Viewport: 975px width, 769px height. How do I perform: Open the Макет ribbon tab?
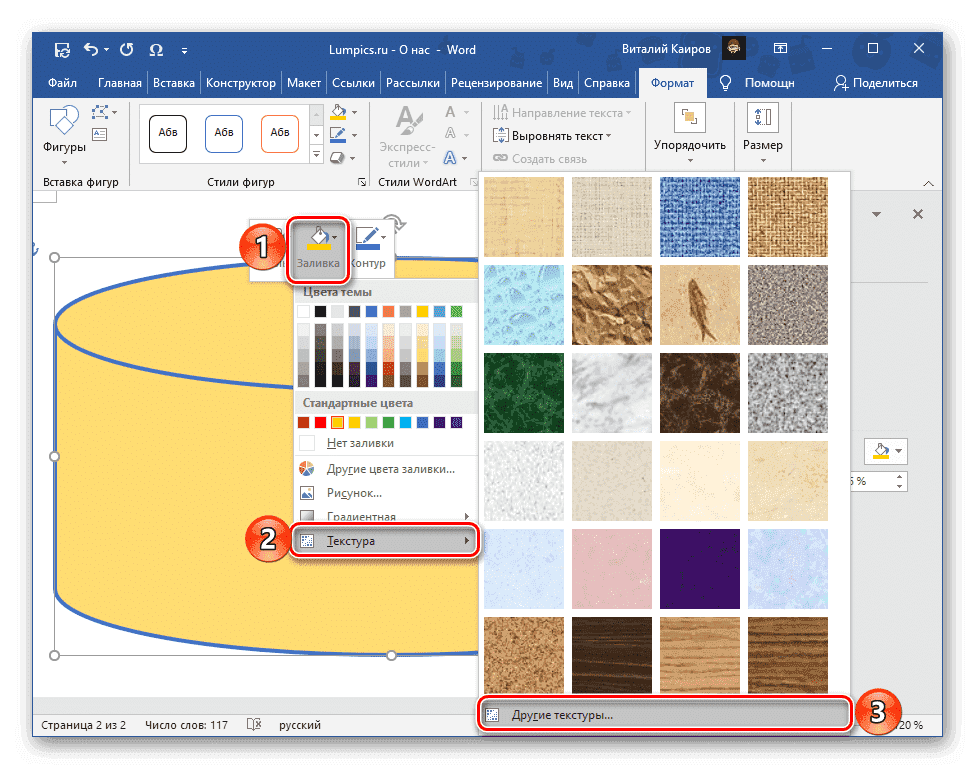coord(303,84)
